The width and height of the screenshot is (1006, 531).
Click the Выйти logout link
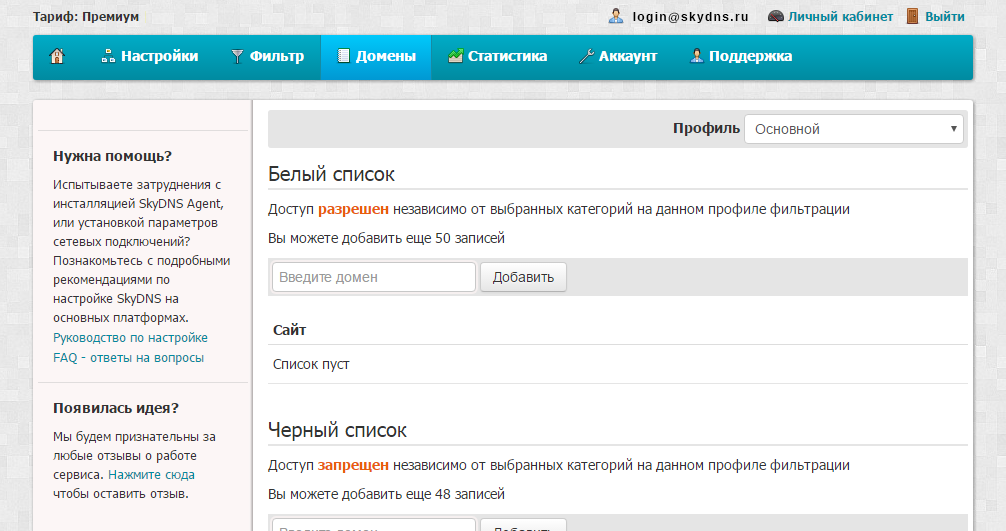click(945, 17)
